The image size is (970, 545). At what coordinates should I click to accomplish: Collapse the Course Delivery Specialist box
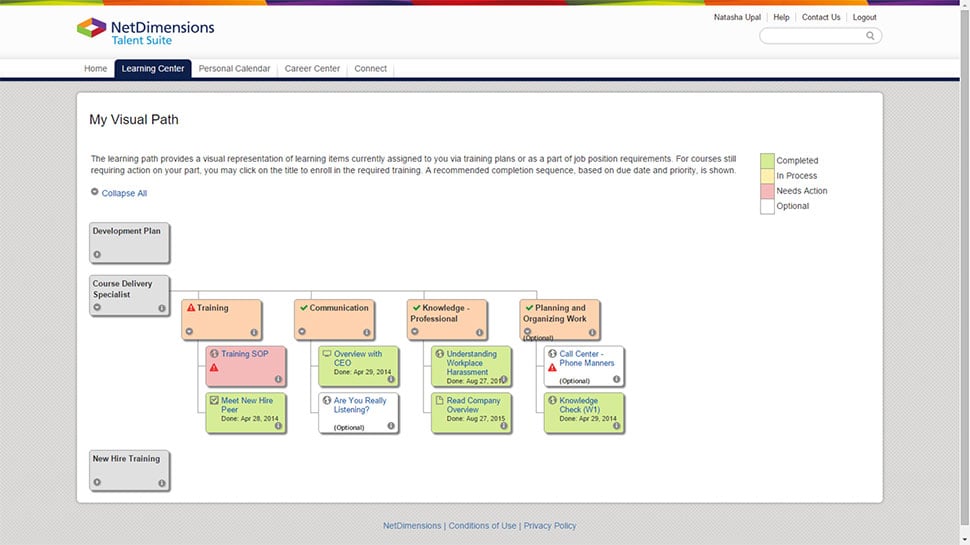tap(97, 307)
